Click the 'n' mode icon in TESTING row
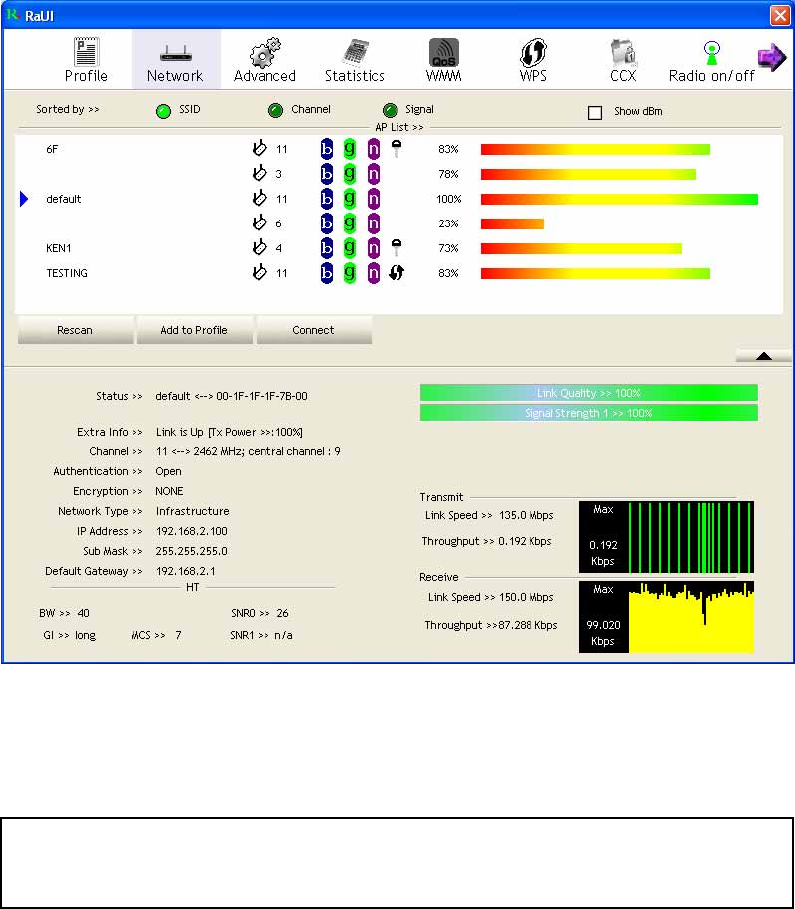Viewport: 795px width, 909px height. tap(374, 273)
